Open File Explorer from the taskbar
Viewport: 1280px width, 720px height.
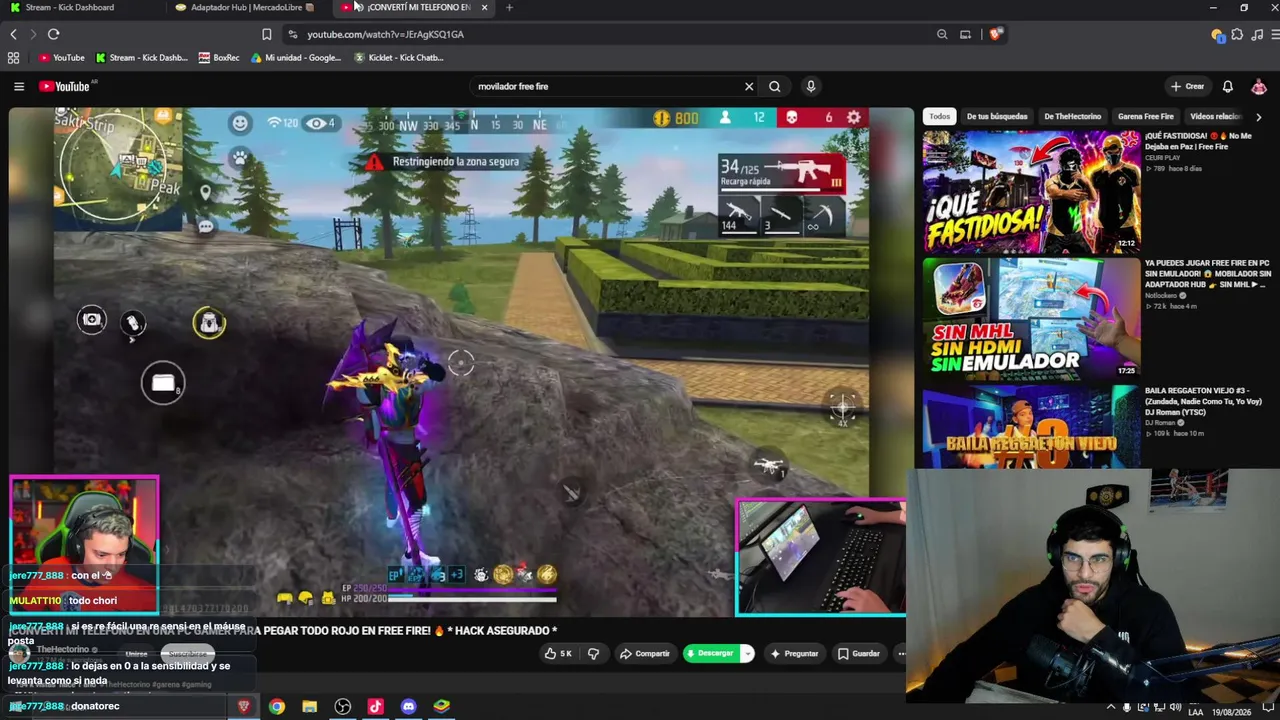(x=310, y=707)
